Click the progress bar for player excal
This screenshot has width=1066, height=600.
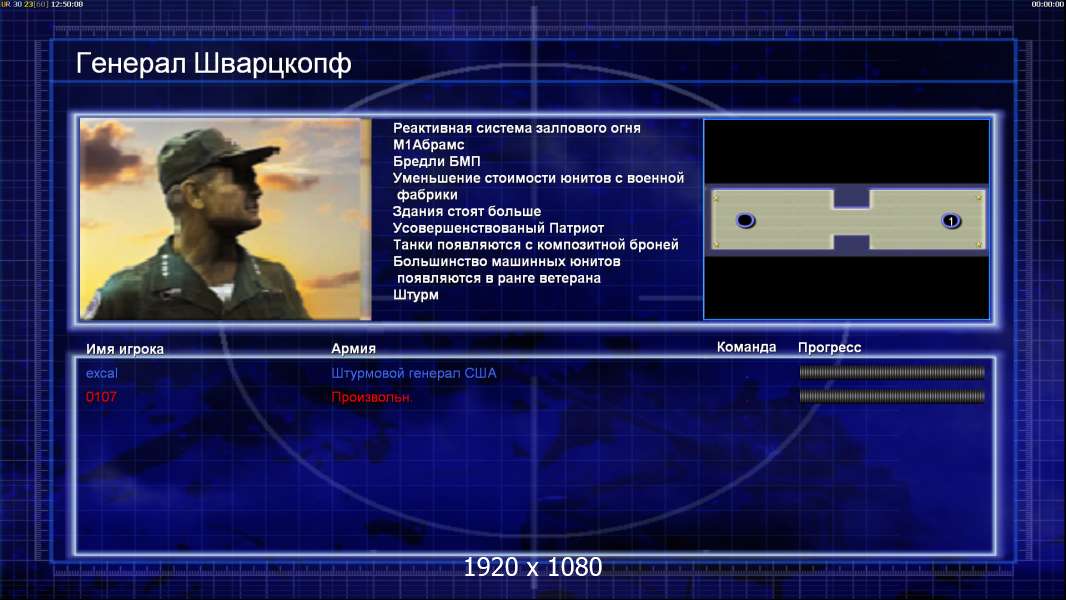(892, 372)
